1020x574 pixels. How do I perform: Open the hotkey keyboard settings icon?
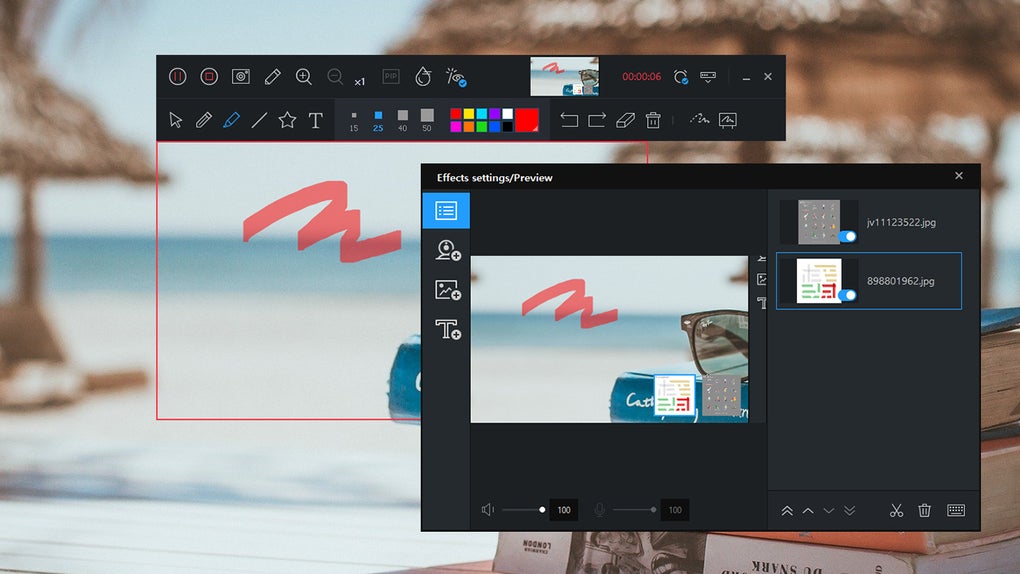pos(956,510)
